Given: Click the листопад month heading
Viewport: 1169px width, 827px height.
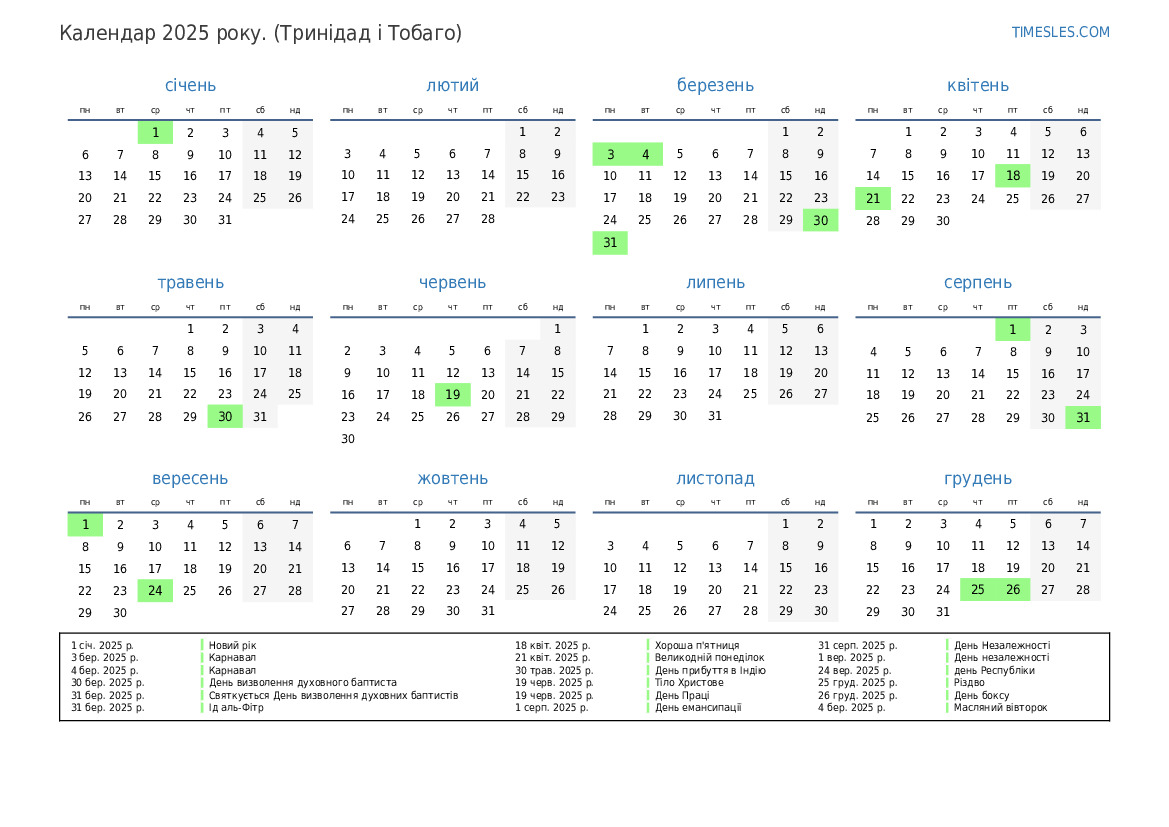Looking at the screenshot, I should pos(715,479).
